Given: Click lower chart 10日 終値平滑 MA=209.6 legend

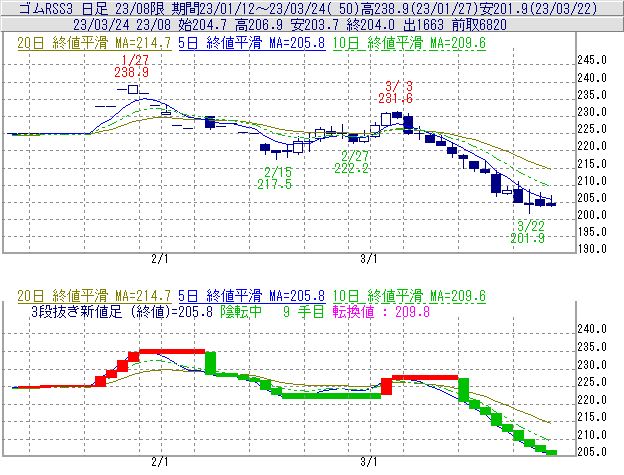Looking at the screenshot, I should point(409,296).
